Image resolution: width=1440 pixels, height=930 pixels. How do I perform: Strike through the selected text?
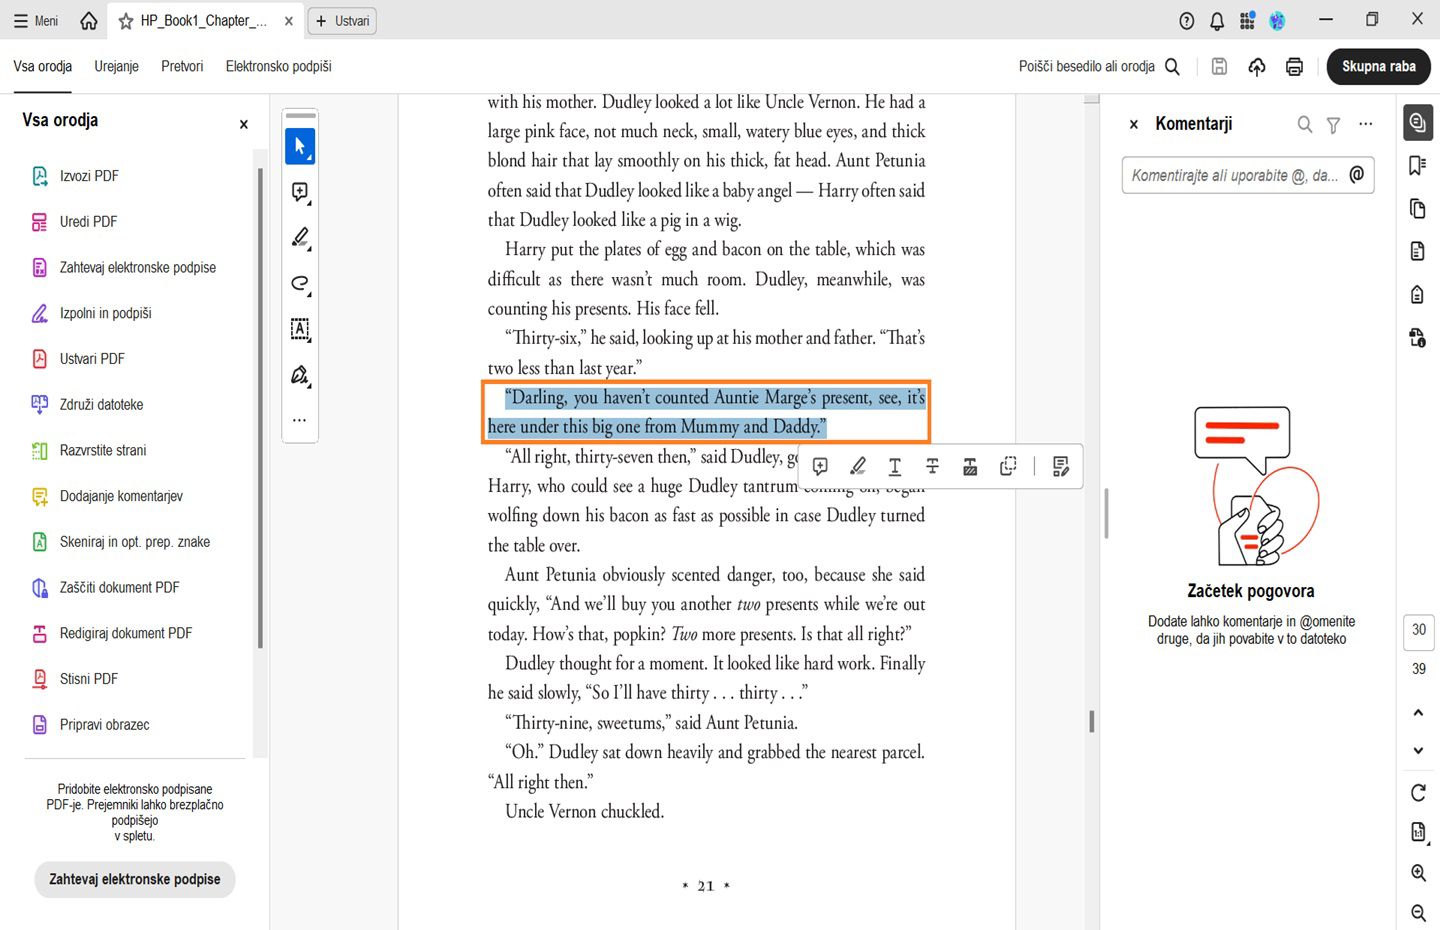932,466
